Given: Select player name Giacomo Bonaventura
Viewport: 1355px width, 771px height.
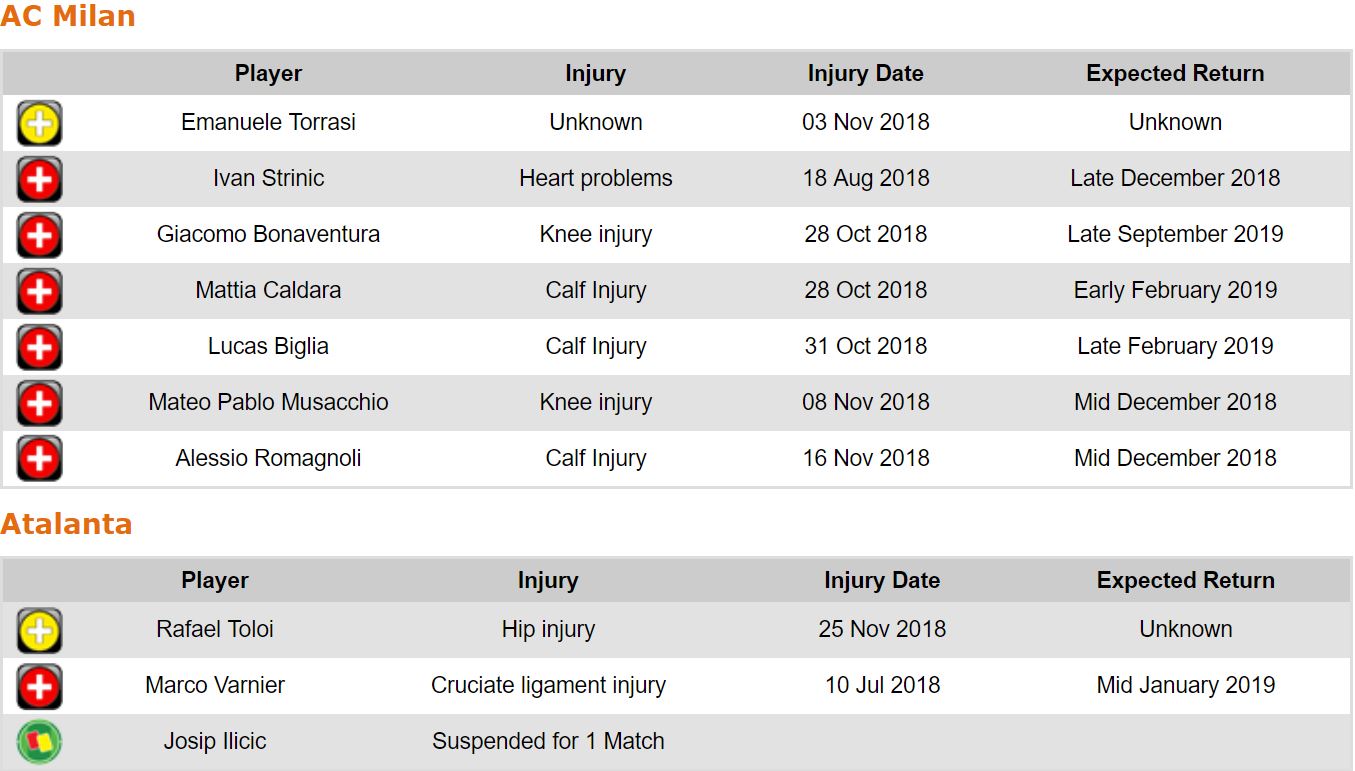Looking at the screenshot, I should (x=268, y=235).
